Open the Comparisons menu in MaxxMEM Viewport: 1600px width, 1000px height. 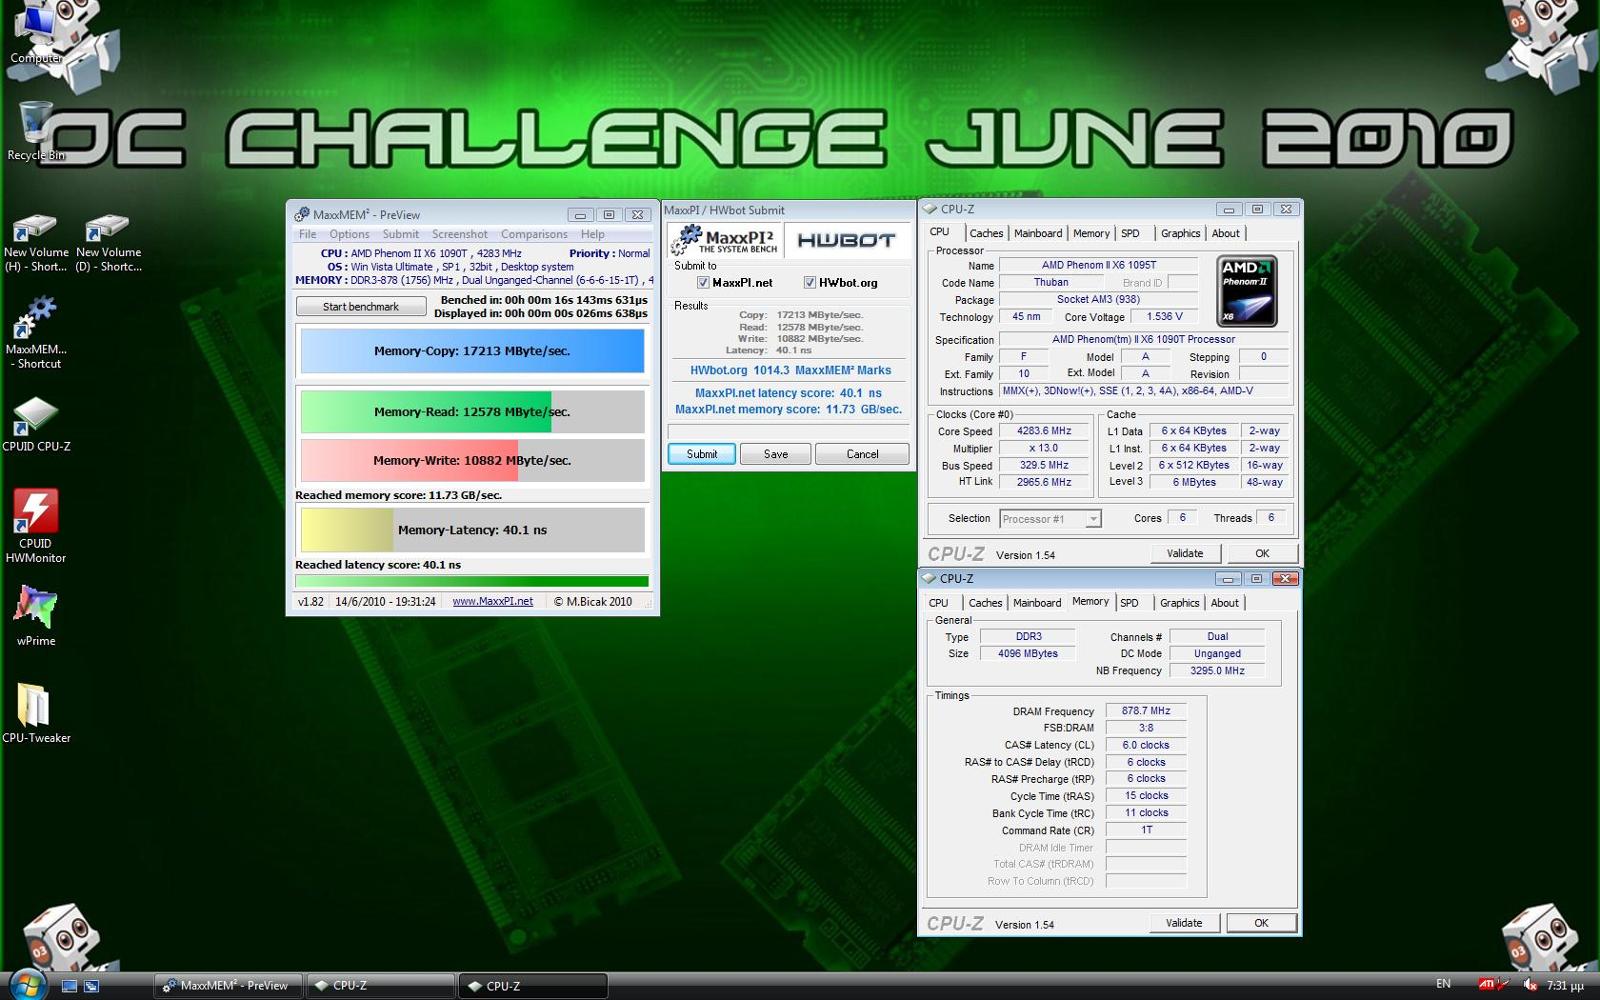(x=534, y=234)
